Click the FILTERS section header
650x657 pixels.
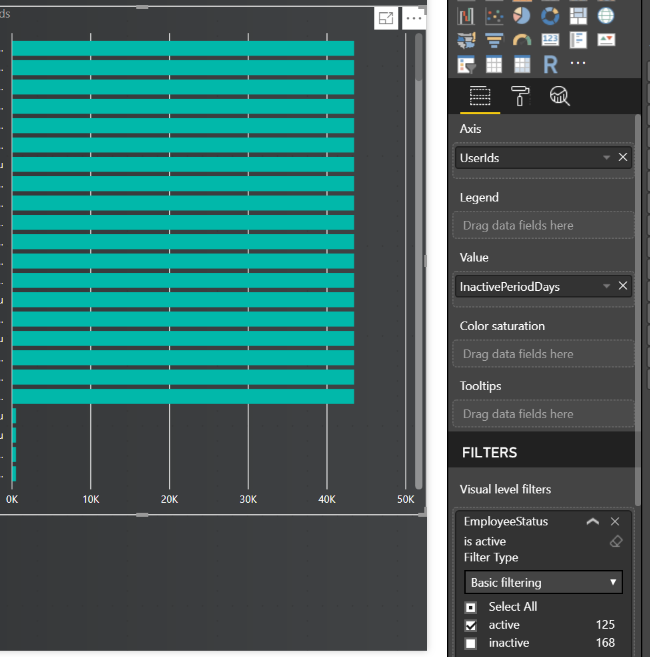pyautogui.click(x=489, y=453)
